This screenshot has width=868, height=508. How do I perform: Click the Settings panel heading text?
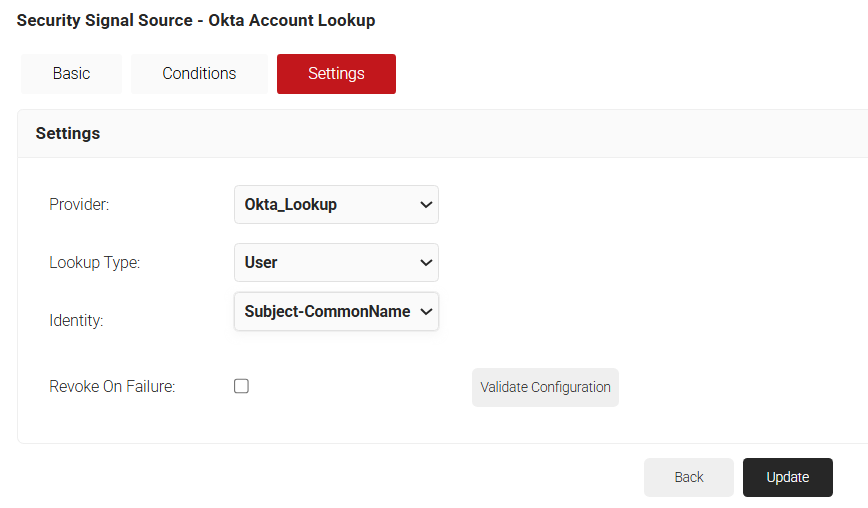(67, 133)
